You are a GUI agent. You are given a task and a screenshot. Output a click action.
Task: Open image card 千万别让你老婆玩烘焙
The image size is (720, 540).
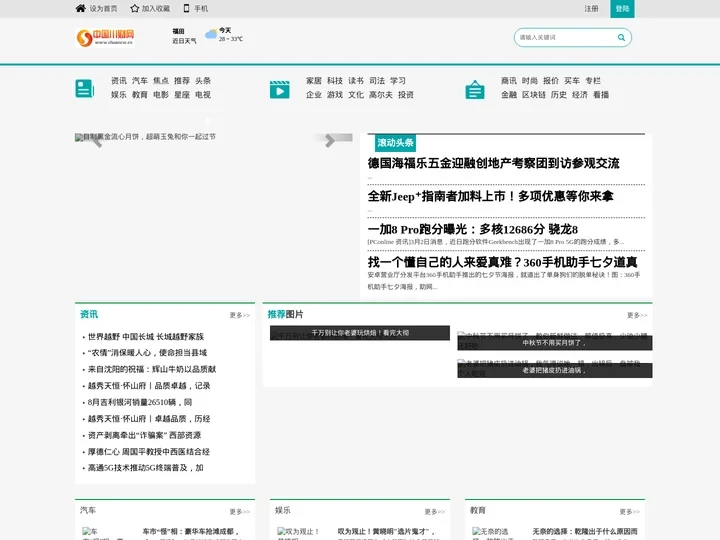(x=360, y=333)
